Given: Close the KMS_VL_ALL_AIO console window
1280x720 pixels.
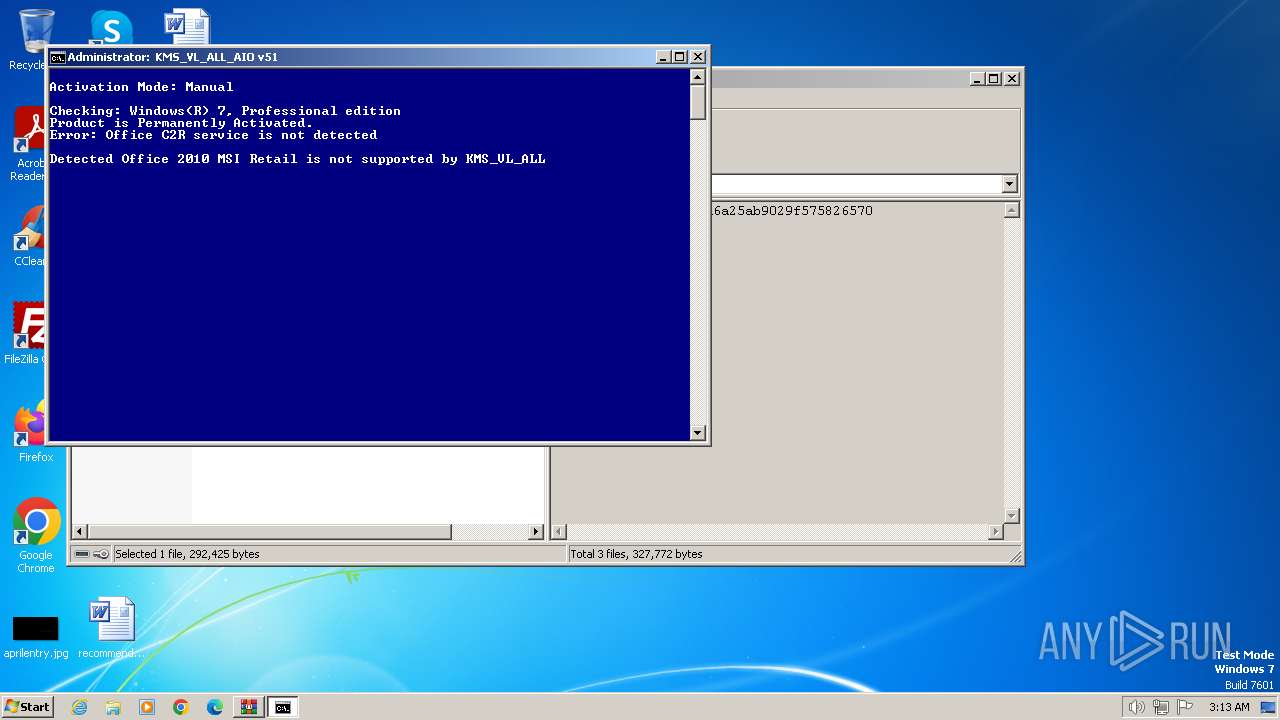Looking at the screenshot, I should point(698,57).
